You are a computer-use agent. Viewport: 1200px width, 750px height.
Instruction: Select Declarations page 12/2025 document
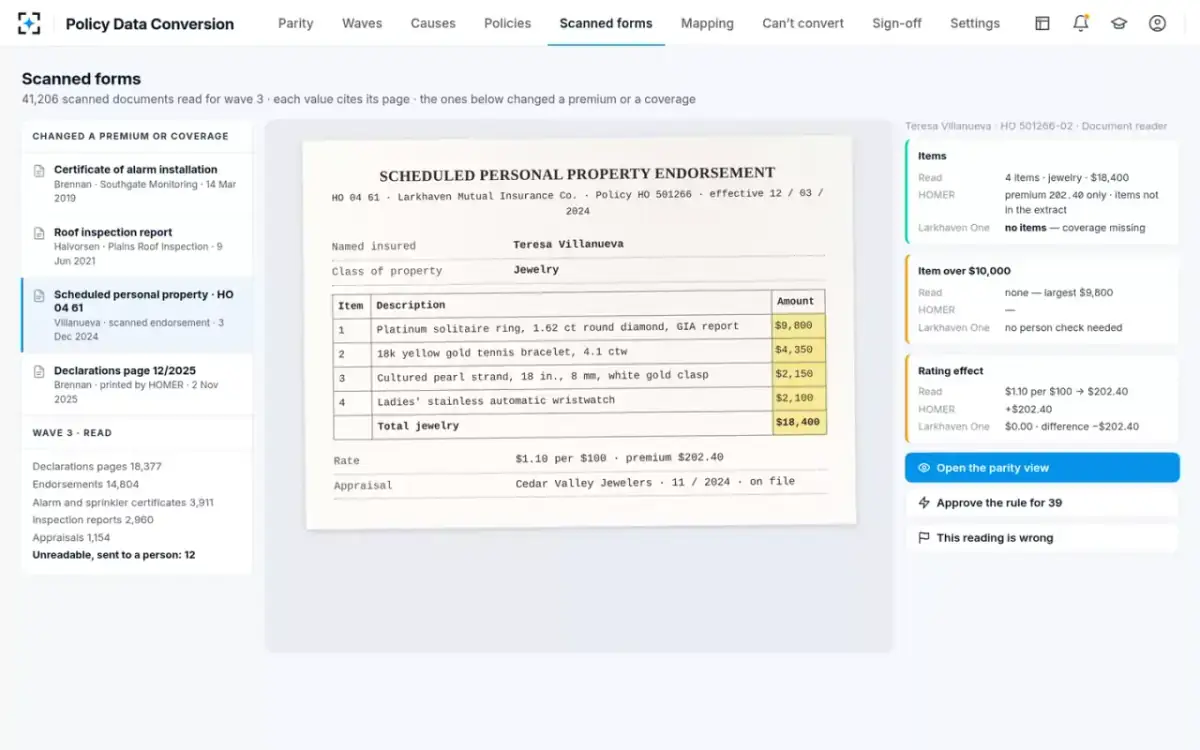tap(137, 384)
